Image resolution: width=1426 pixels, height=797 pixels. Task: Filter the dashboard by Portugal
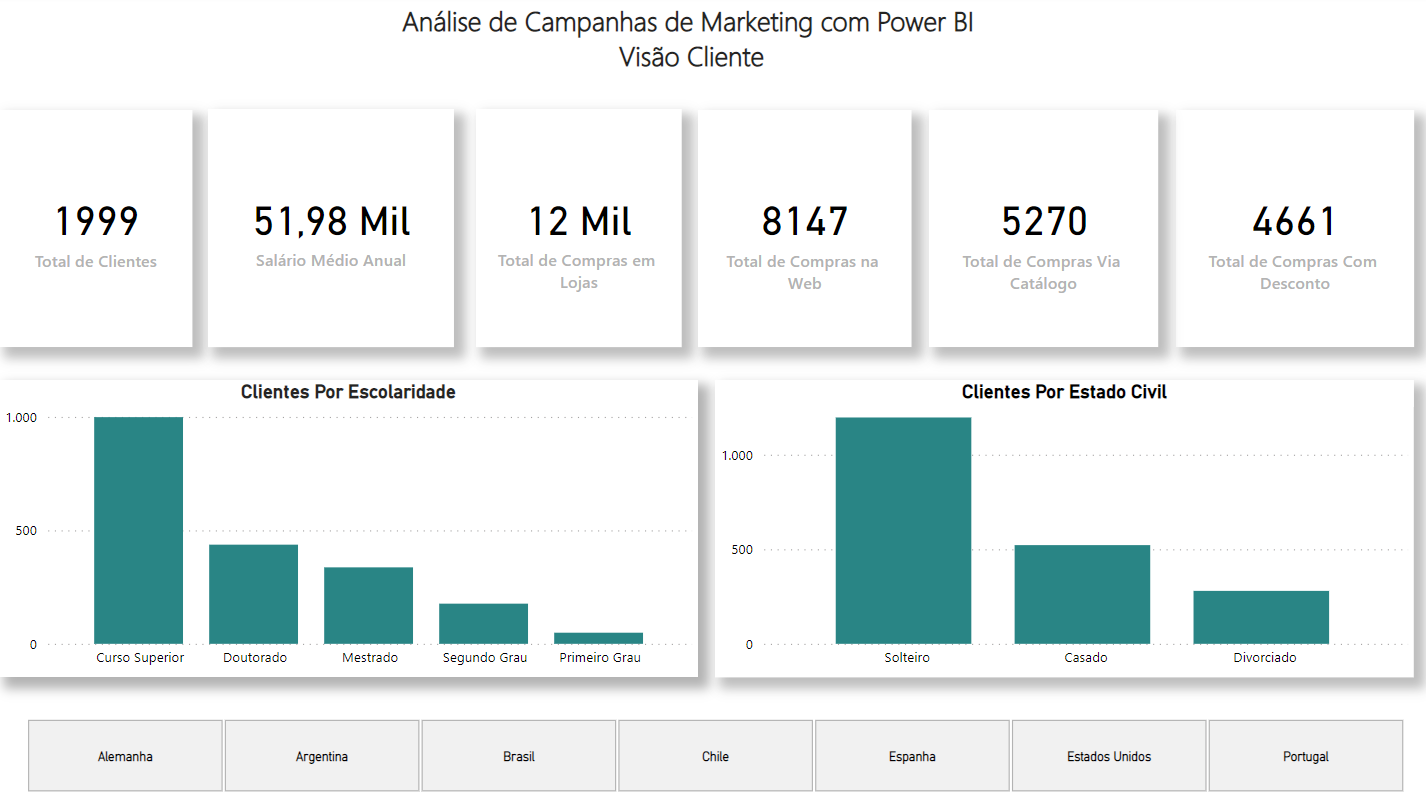(x=1306, y=756)
